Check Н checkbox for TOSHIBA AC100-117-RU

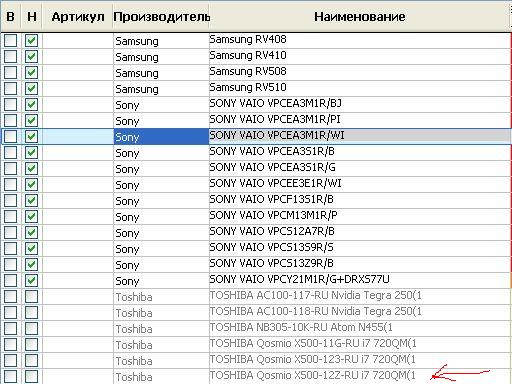pyautogui.click(x=32, y=297)
